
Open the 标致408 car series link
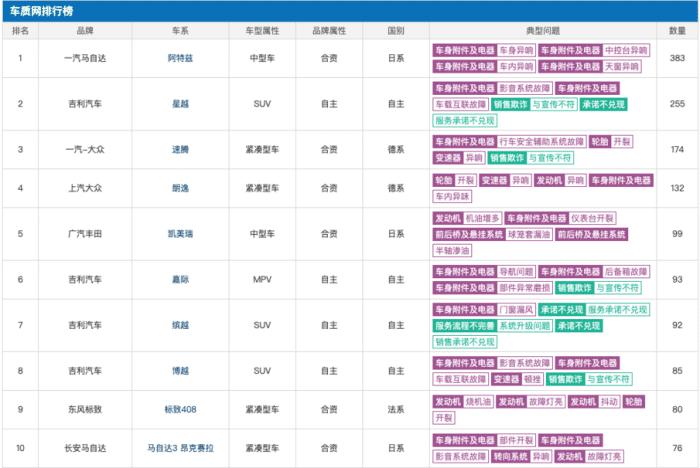180,409
